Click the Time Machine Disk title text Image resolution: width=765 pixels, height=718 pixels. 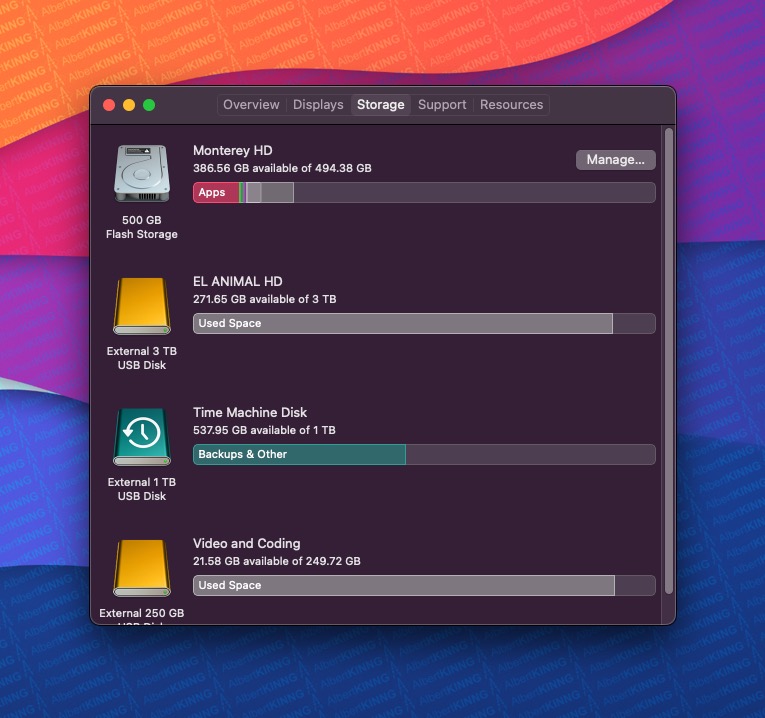click(250, 413)
